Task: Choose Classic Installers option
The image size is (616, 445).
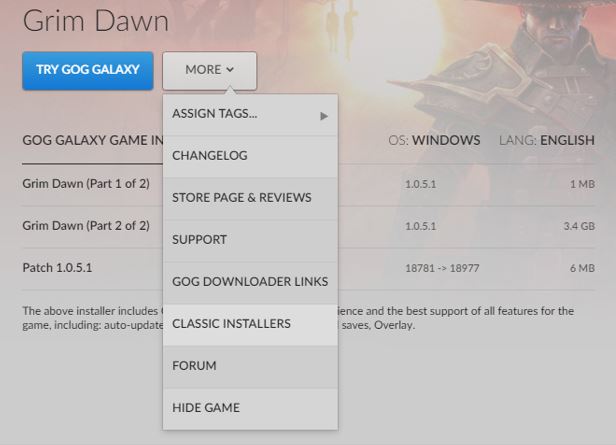Action: (x=250, y=324)
